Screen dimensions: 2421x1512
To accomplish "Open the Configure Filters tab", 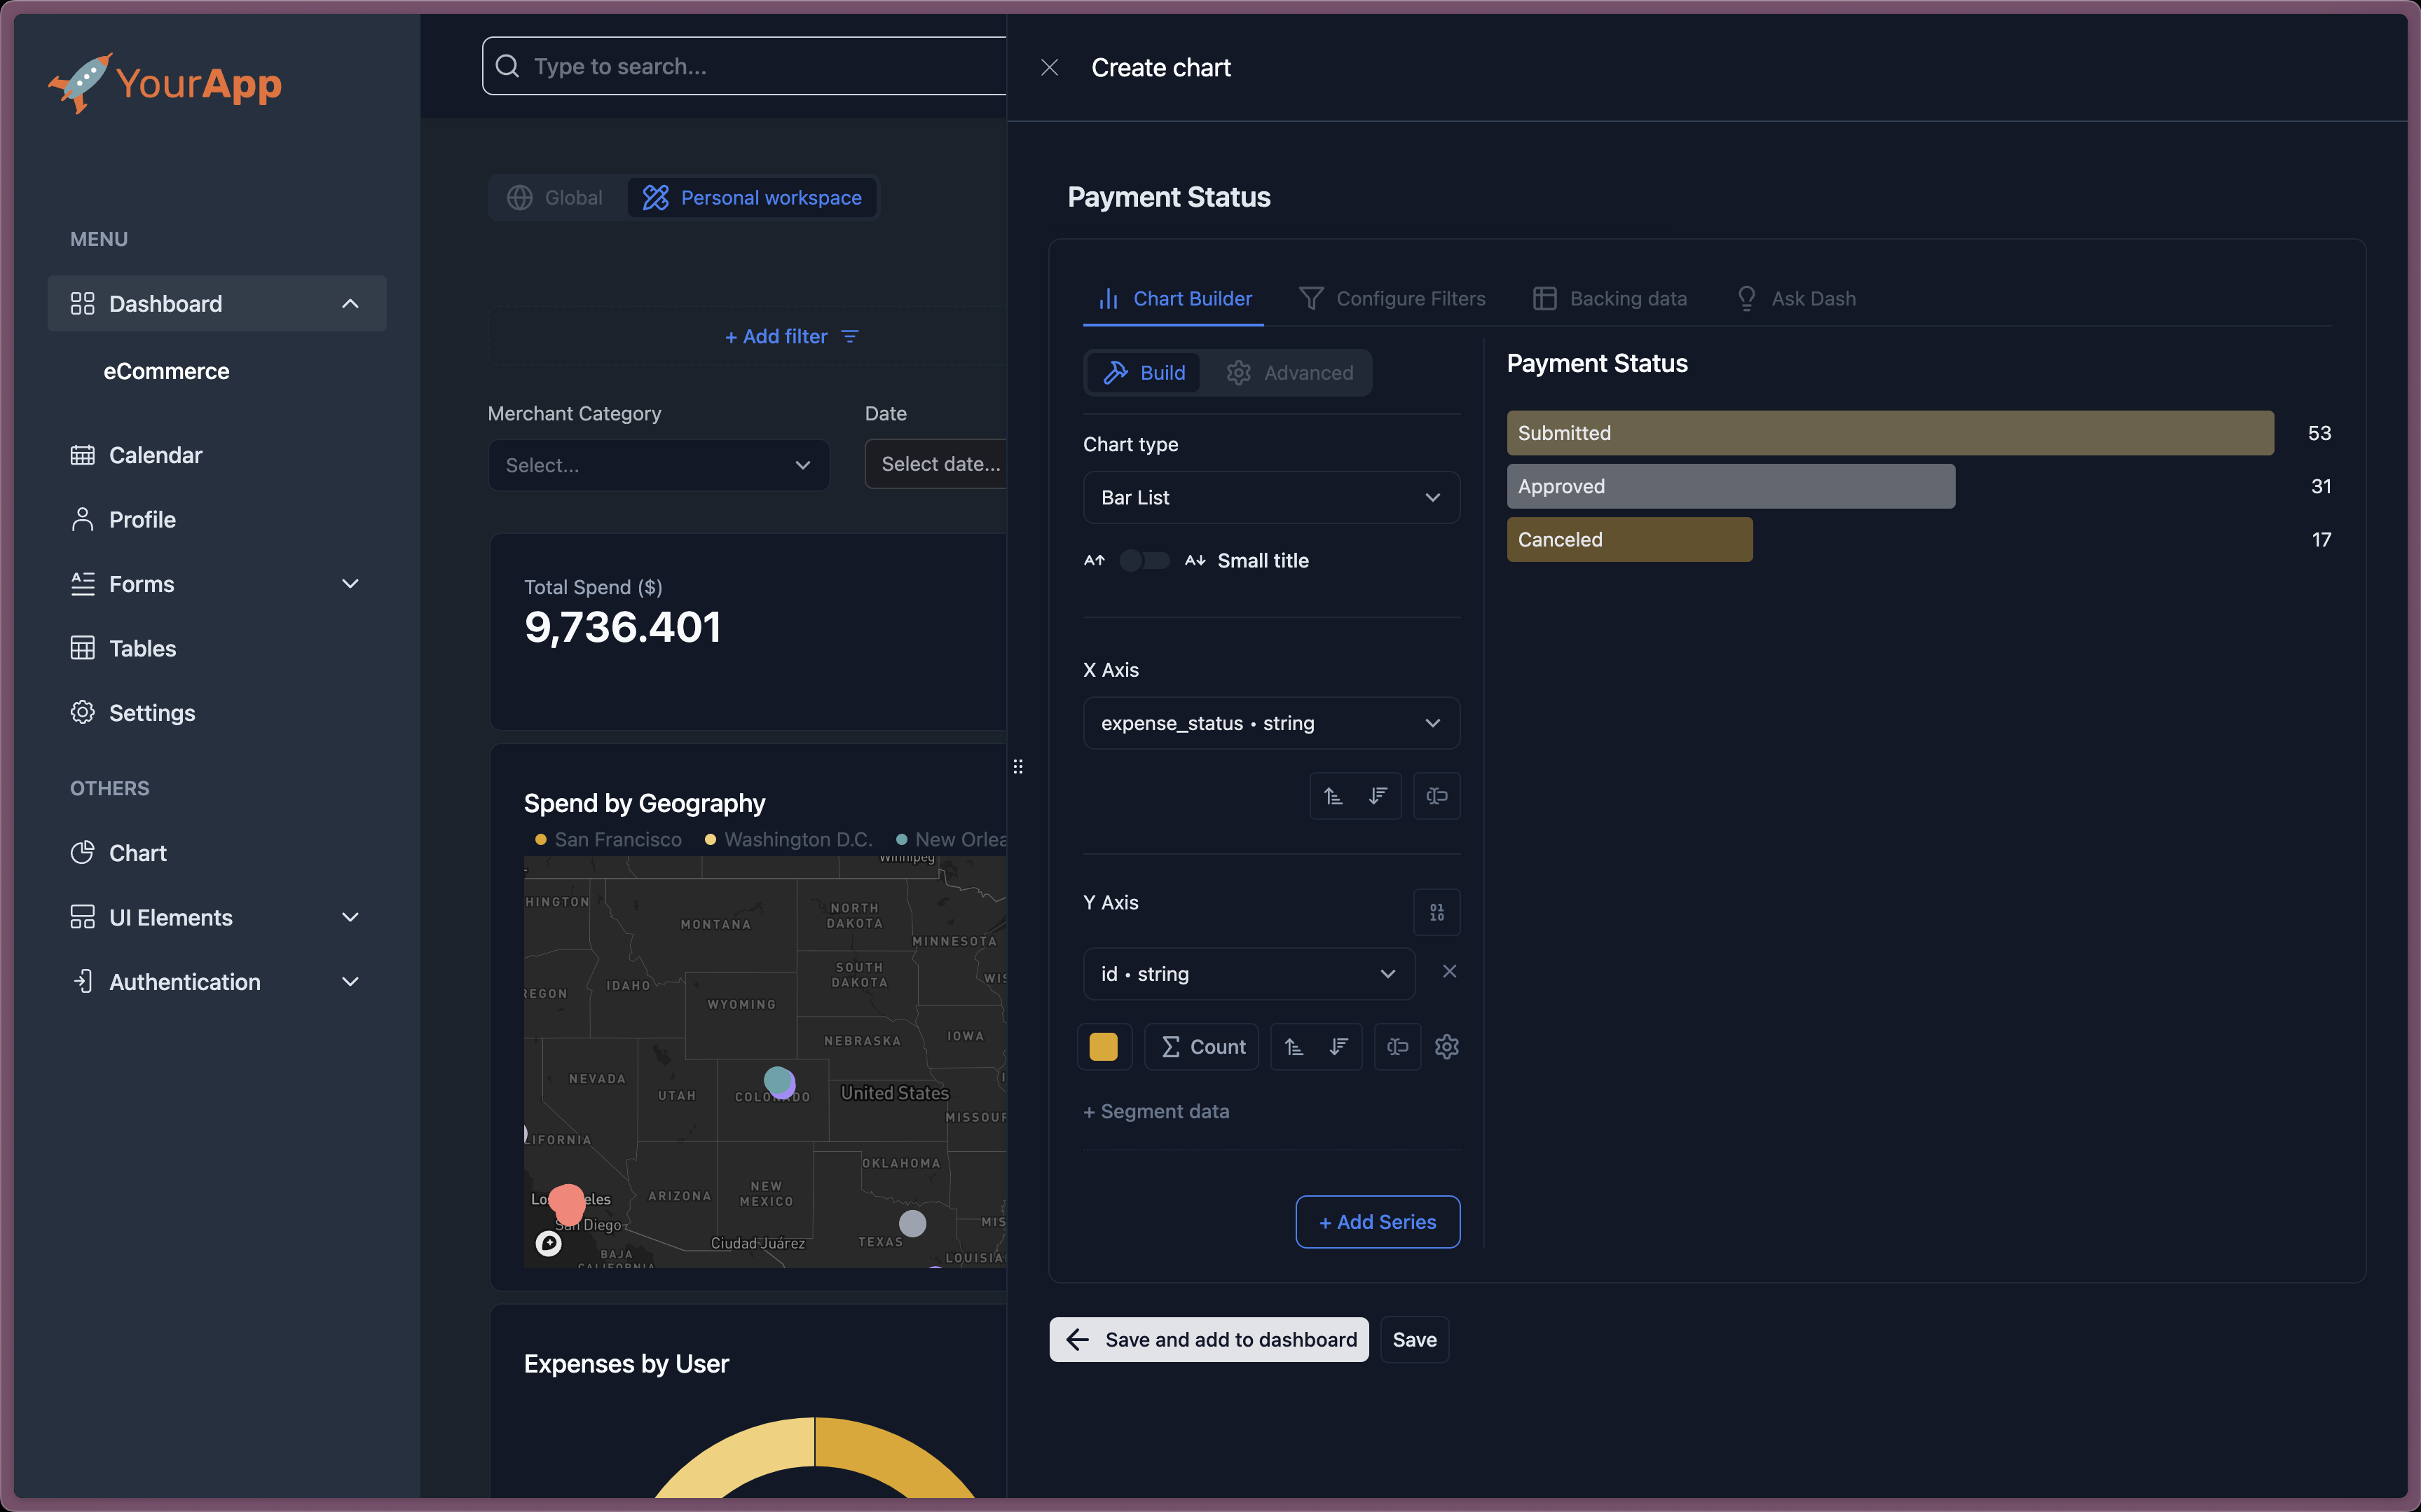I will tap(1392, 299).
